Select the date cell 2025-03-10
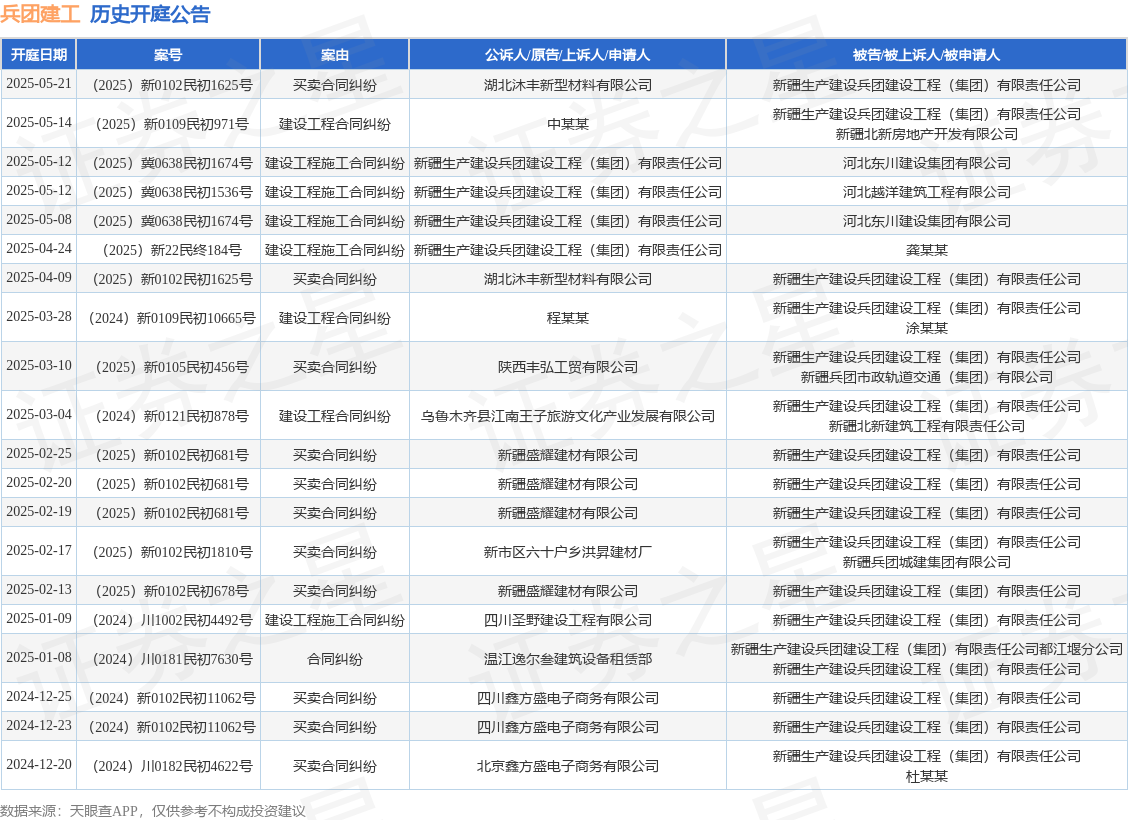The image size is (1128, 820). point(39,365)
